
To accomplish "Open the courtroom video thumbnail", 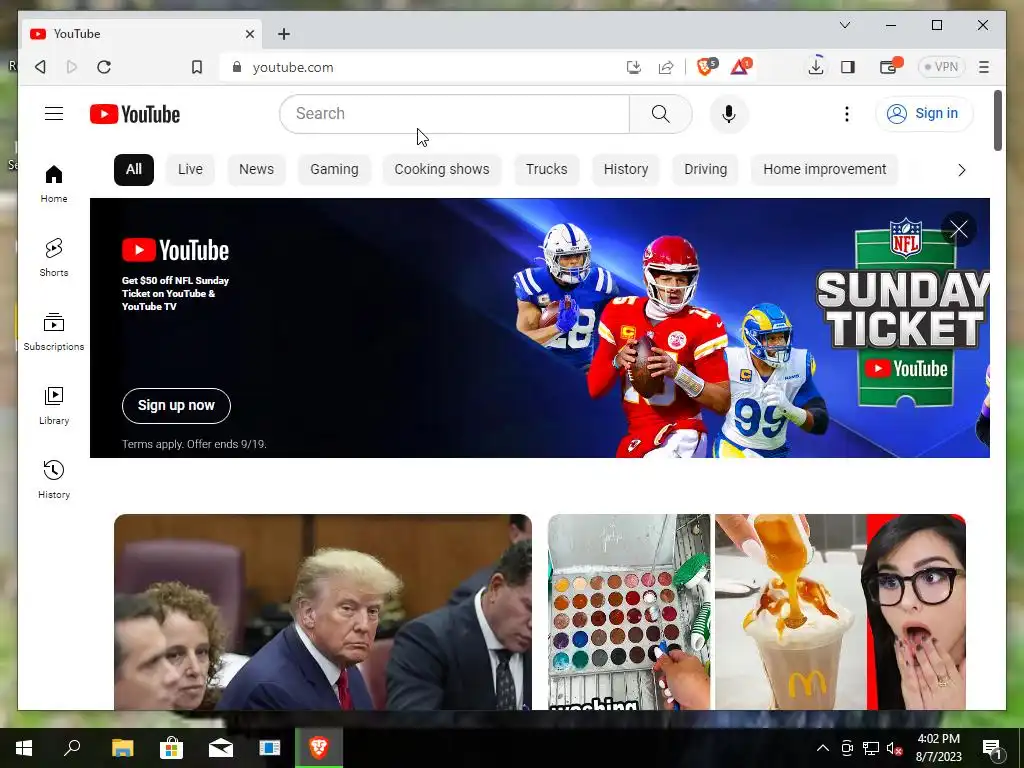I will coord(323,612).
